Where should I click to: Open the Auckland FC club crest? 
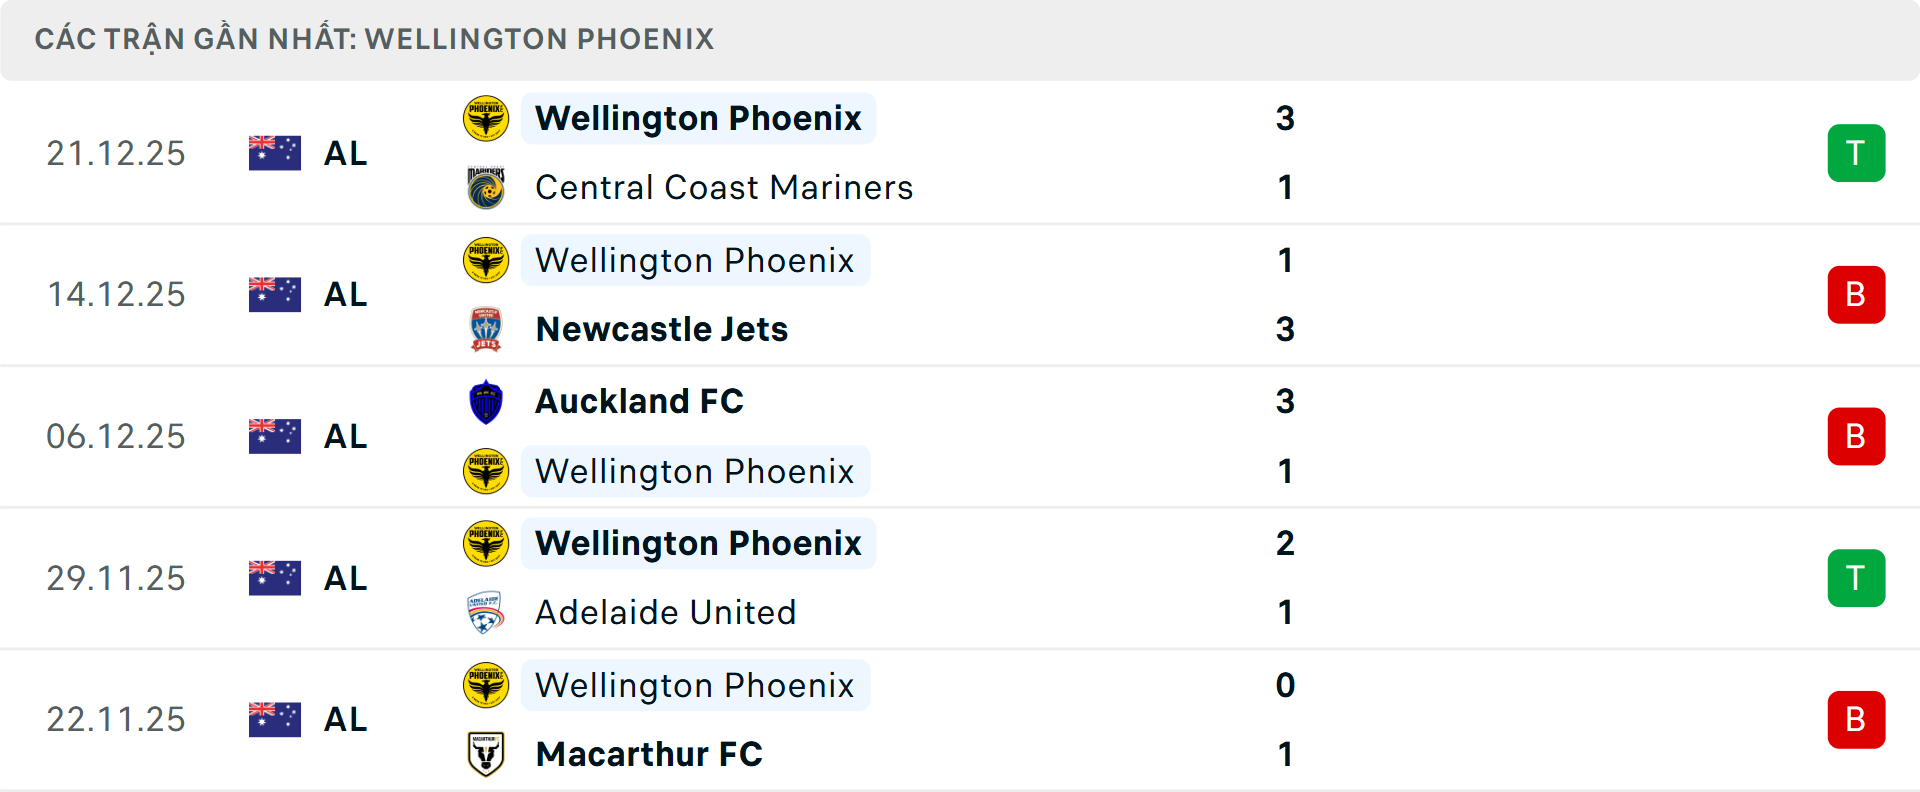coord(486,401)
